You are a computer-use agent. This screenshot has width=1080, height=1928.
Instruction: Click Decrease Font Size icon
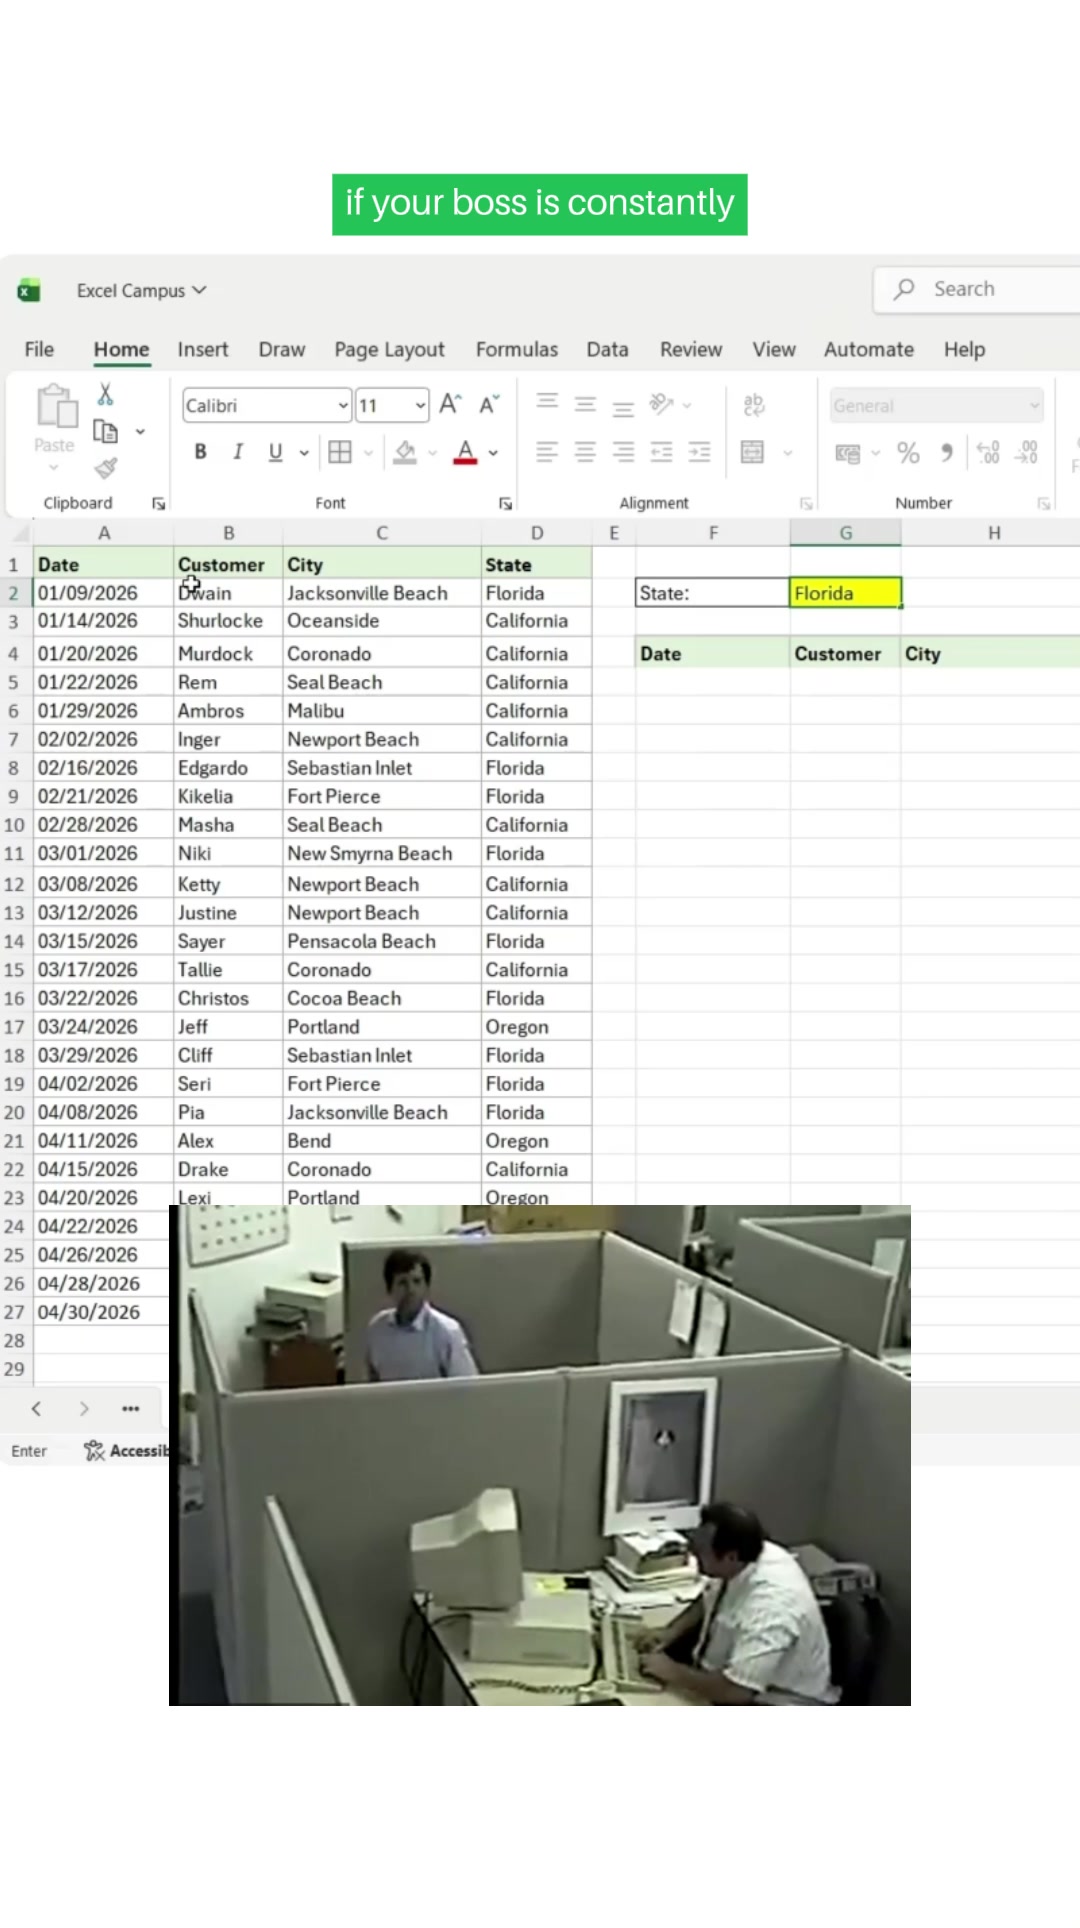(x=488, y=404)
